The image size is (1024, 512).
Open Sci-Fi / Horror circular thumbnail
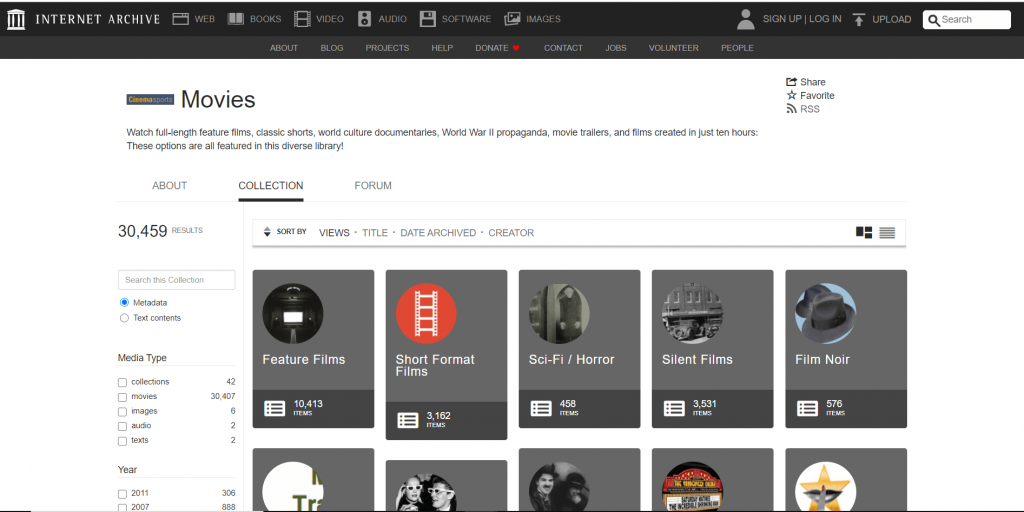point(559,313)
